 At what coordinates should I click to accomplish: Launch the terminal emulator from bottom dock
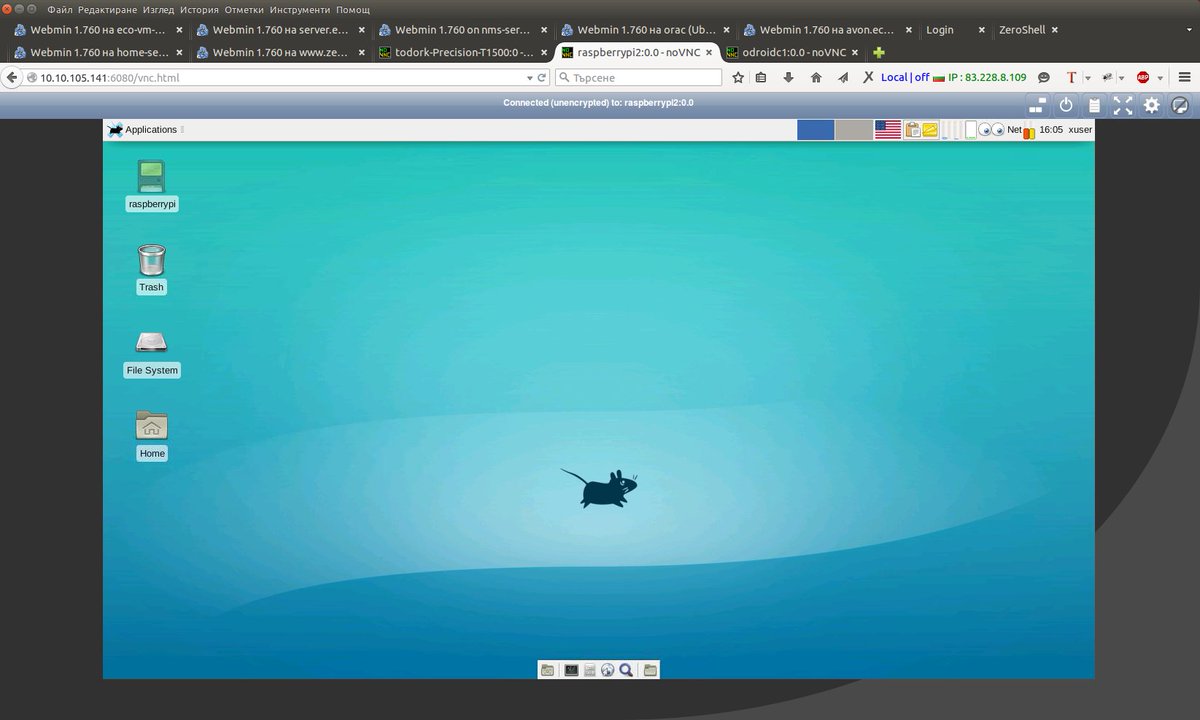pos(571,670)
